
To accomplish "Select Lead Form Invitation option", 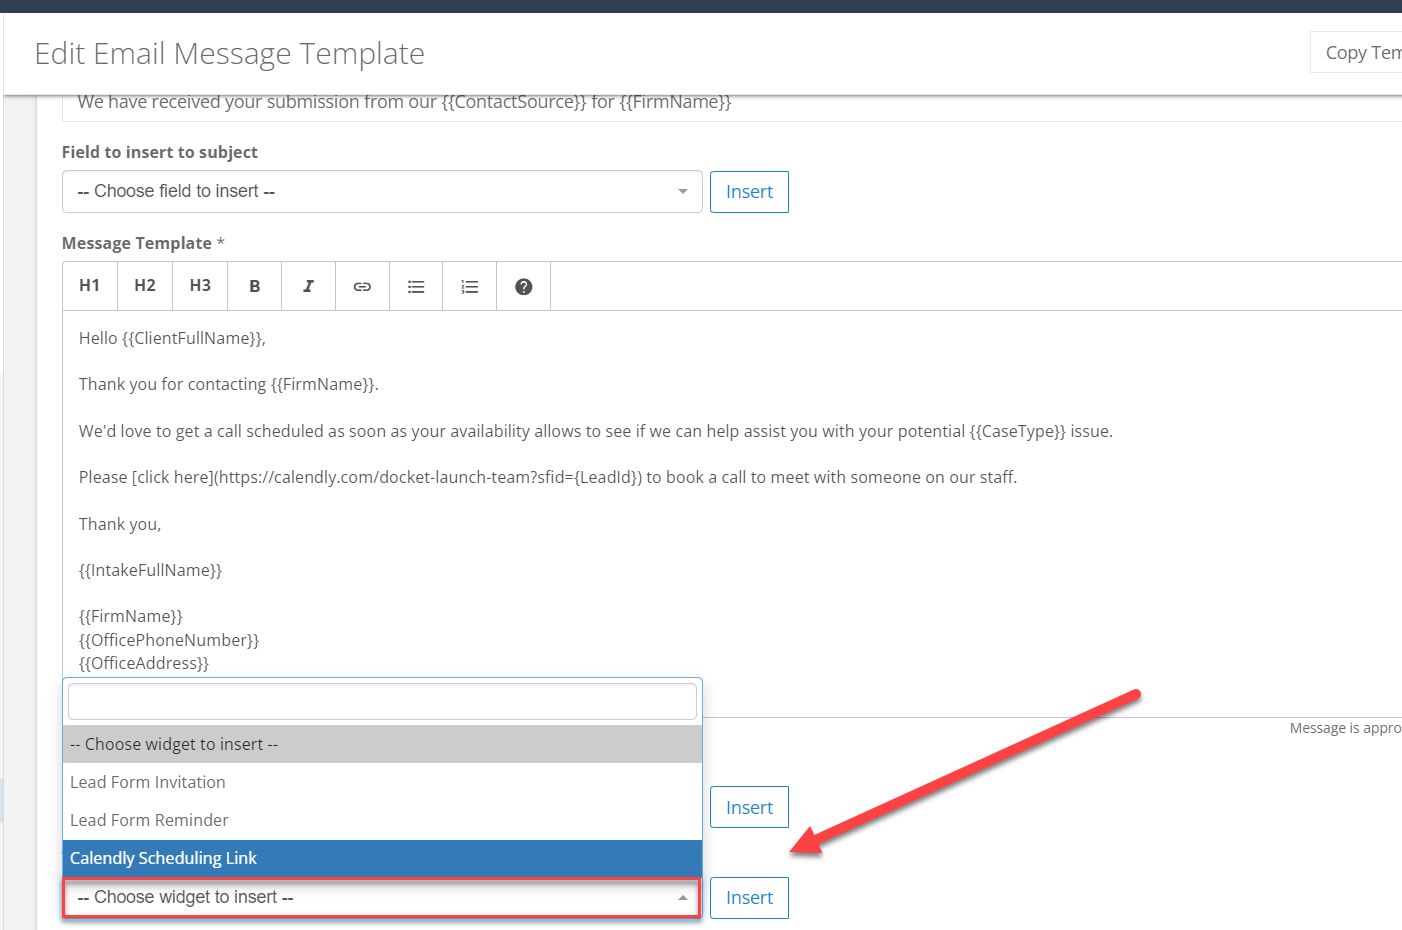I will [382, 782].
